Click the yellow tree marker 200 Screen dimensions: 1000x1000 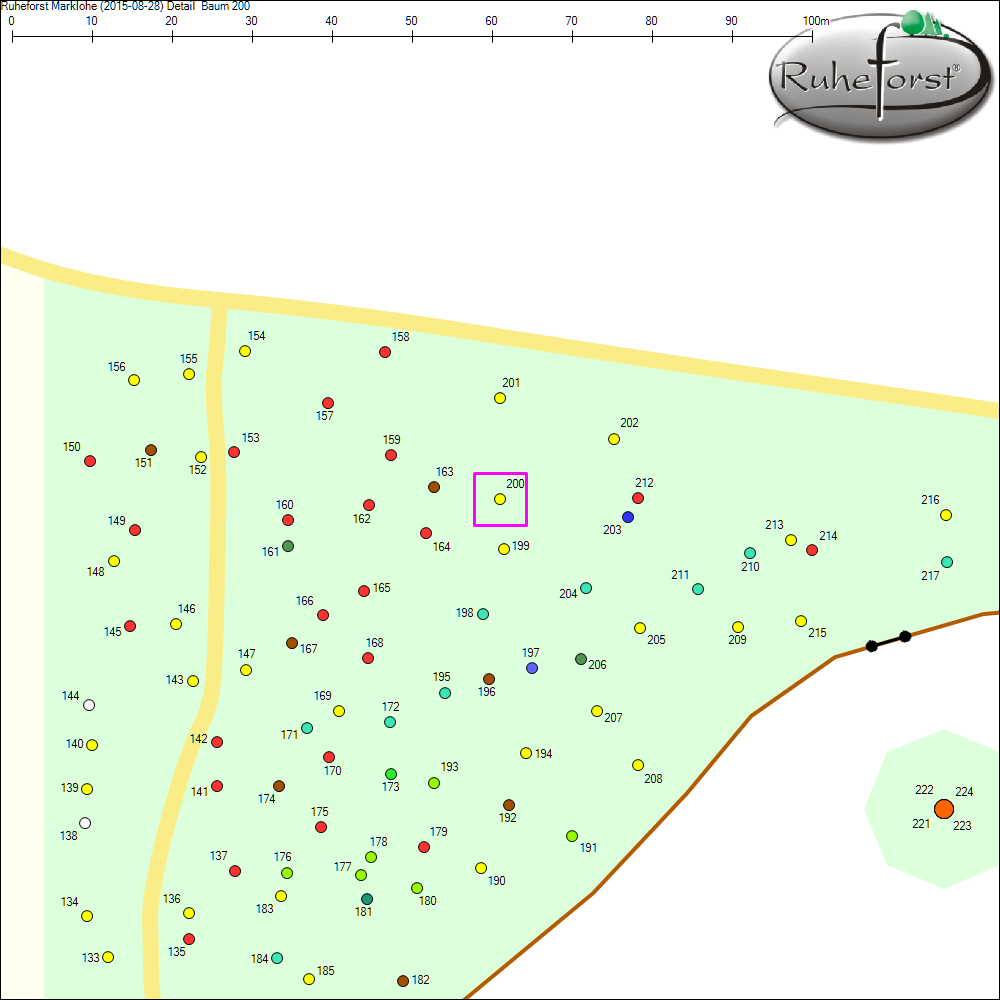click(x=500, y=499)
